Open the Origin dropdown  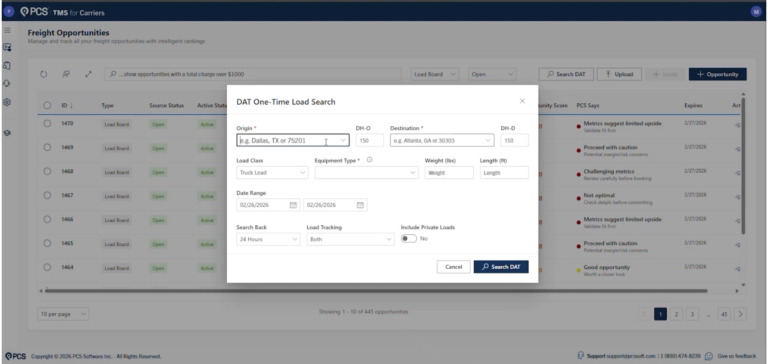click(293, 141)
